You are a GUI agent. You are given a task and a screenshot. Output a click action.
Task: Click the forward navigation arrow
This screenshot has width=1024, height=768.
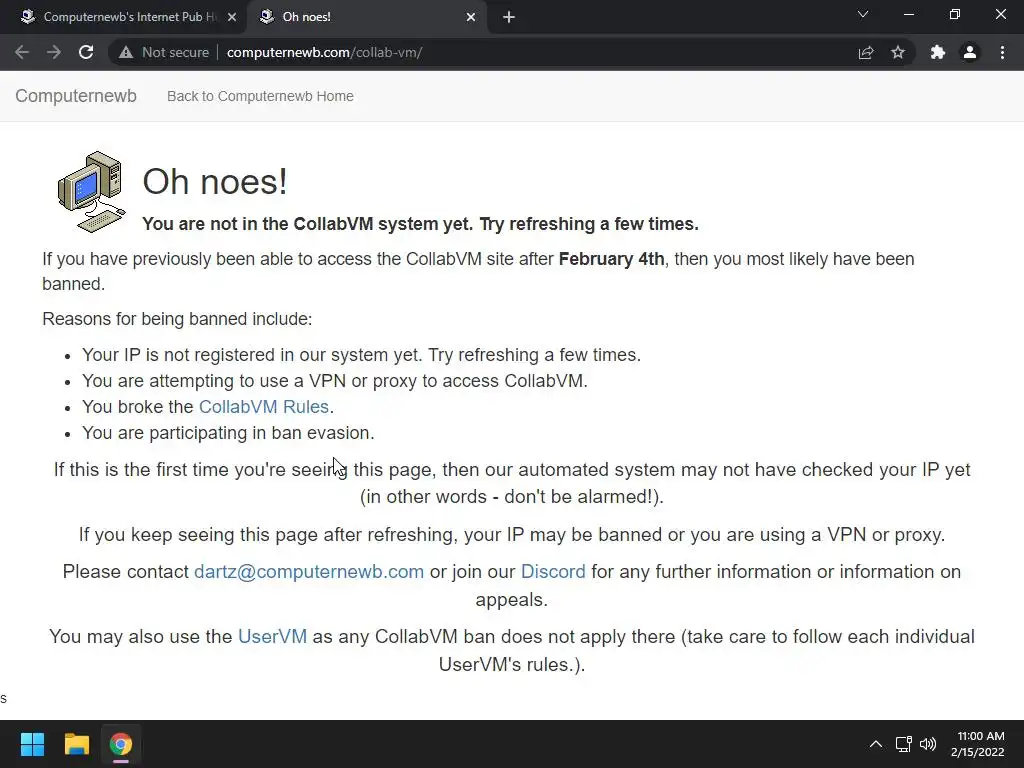pyautogui.click(x=54, y=52)
